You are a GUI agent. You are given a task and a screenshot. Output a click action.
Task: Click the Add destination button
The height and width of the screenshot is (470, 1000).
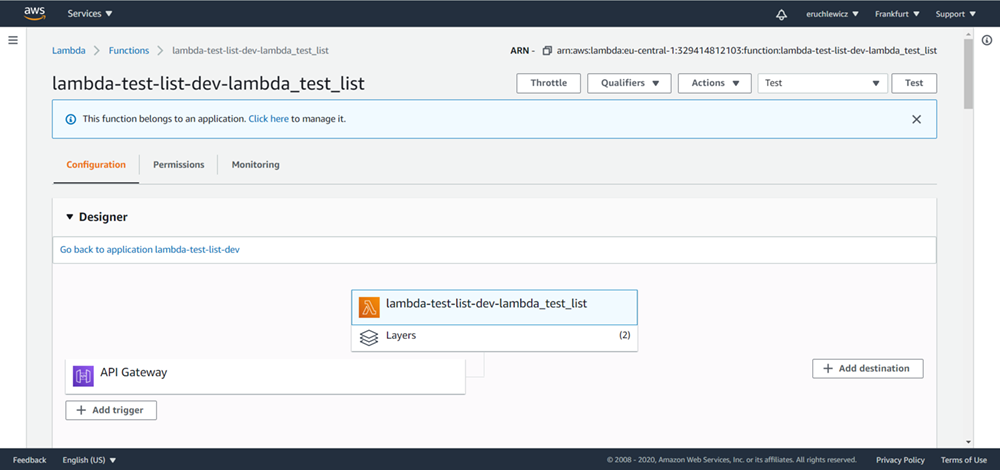(x=868, y=369)
